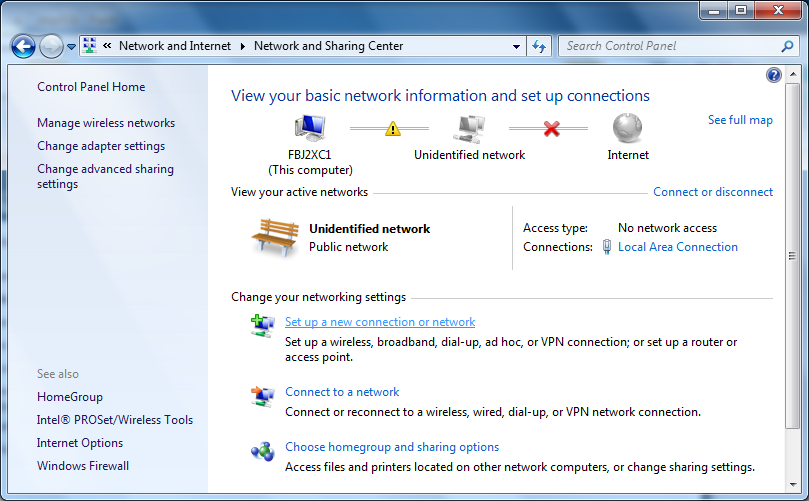Select Network and Internet breadcrumb item

coord(175,46)
